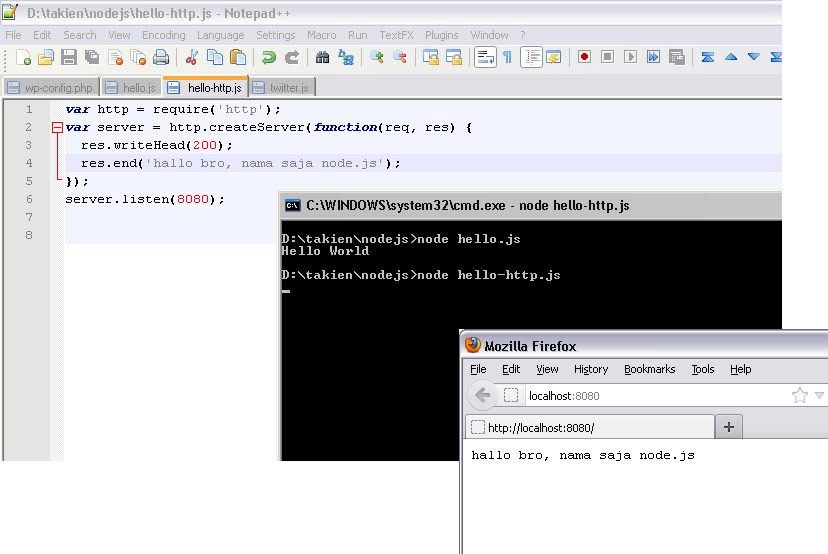This screenshot has width=828, height=554.
Task: Switch to the wp-config.php tab
Action: [x=51, y=88]
